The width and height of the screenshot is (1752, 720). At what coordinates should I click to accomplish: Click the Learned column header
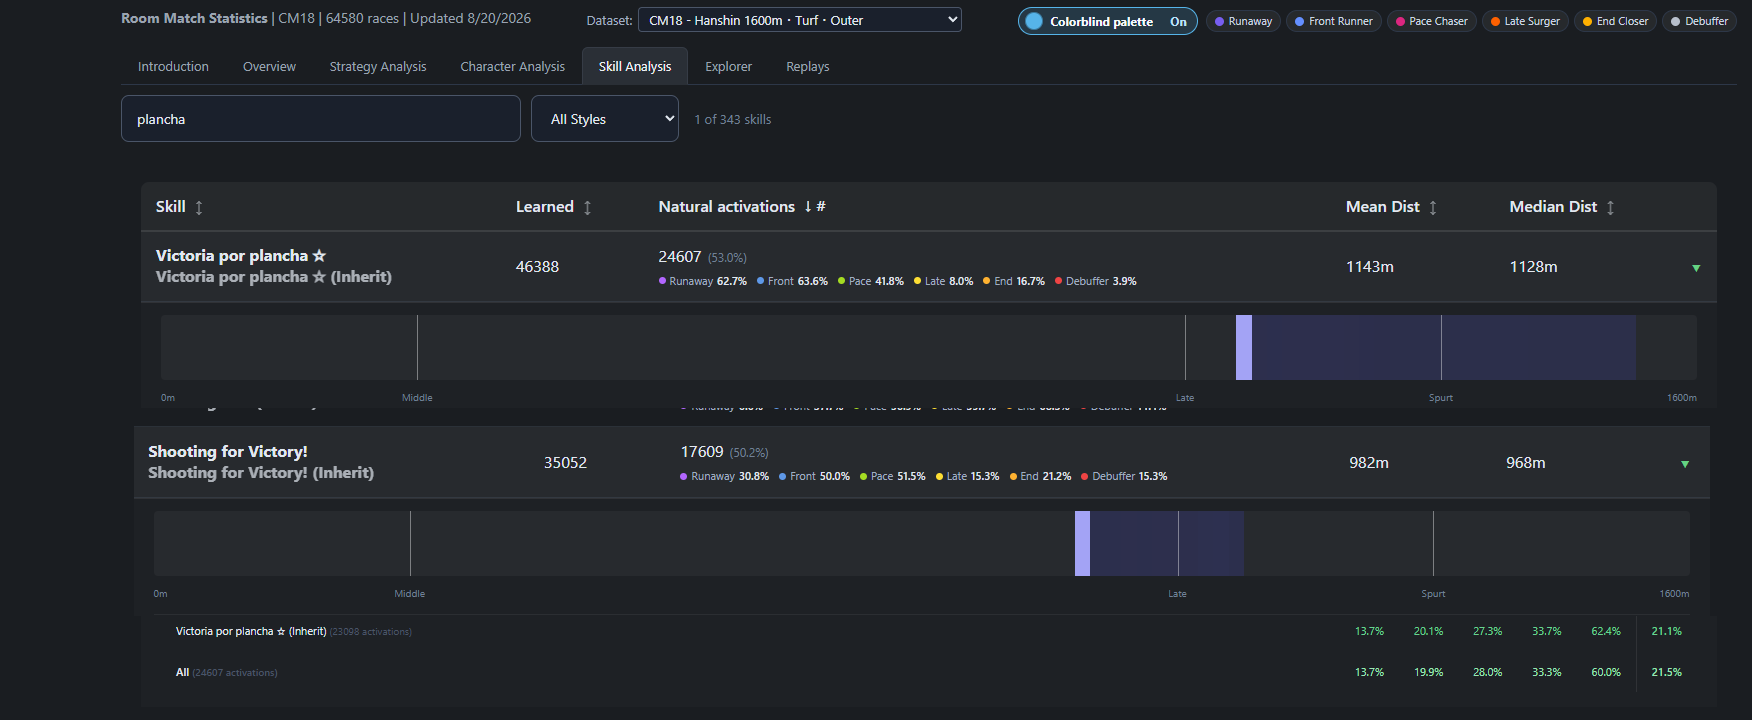click(x=545, y=207)
